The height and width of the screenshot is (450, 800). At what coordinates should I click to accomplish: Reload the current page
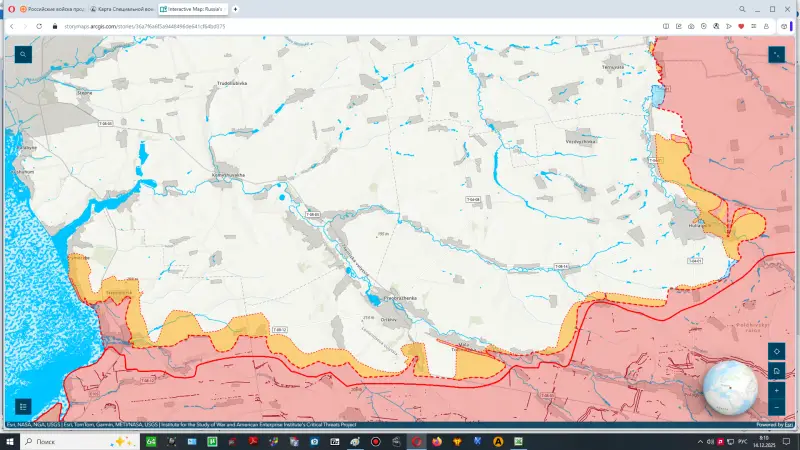(39, 26)
